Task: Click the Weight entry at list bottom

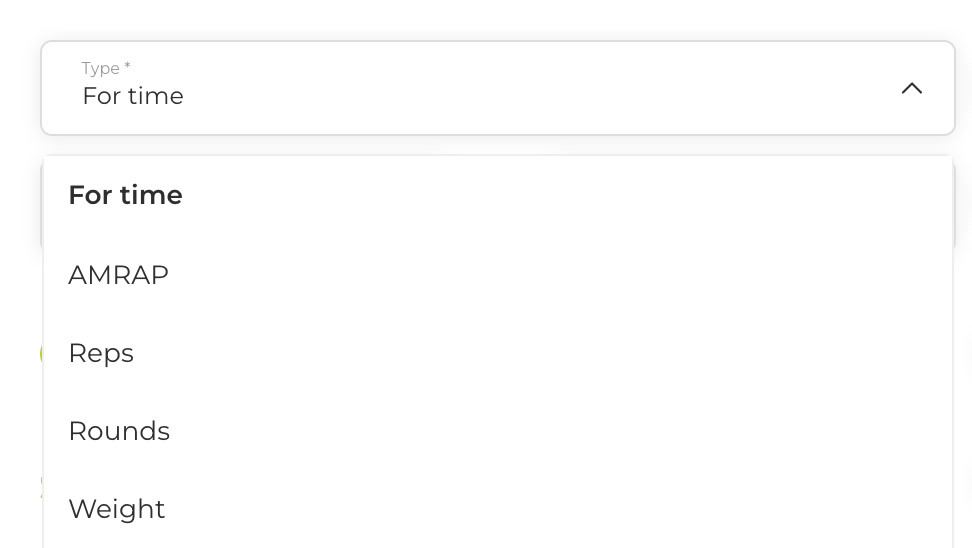Action: 117,509
